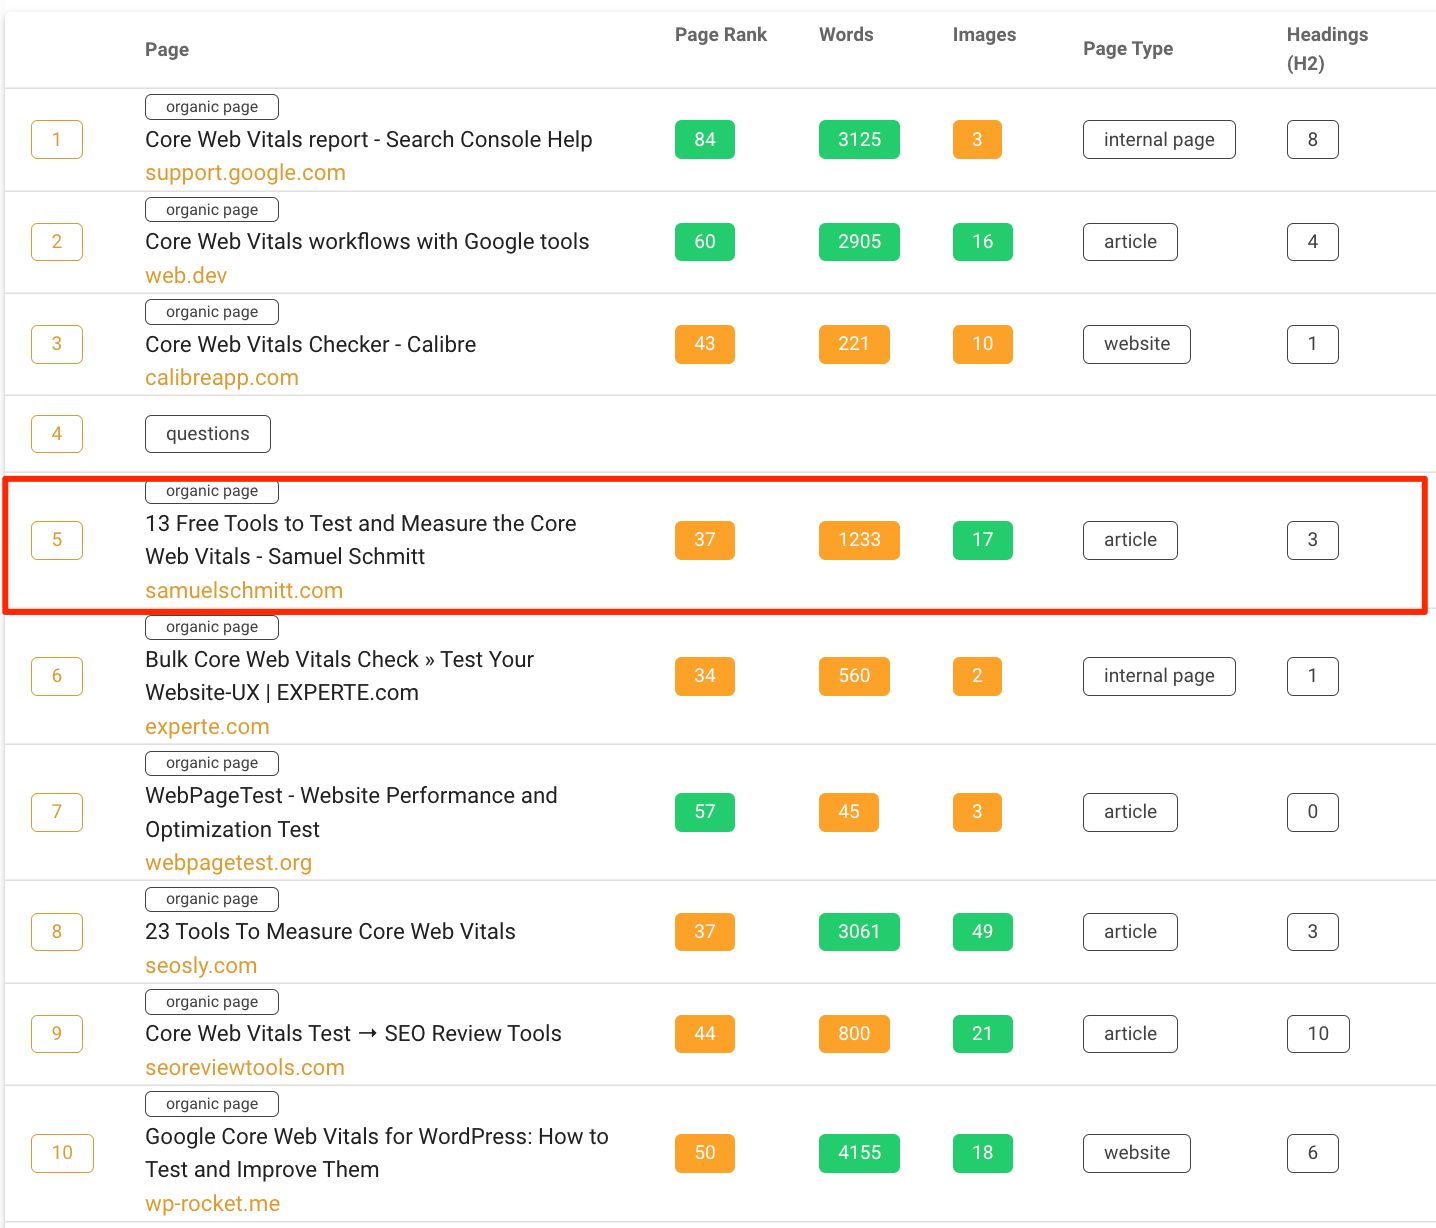Click the 'article' tag in the web.dev row
This screenshot has width=1436, height=1228.
[x=1130, y=242]
